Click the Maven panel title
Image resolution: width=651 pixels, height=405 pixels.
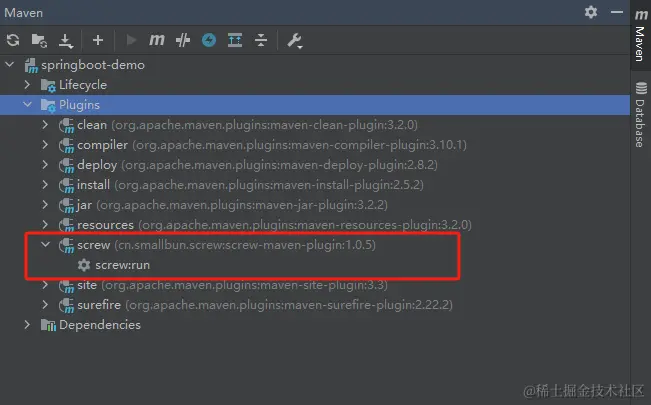pos(24,12)
